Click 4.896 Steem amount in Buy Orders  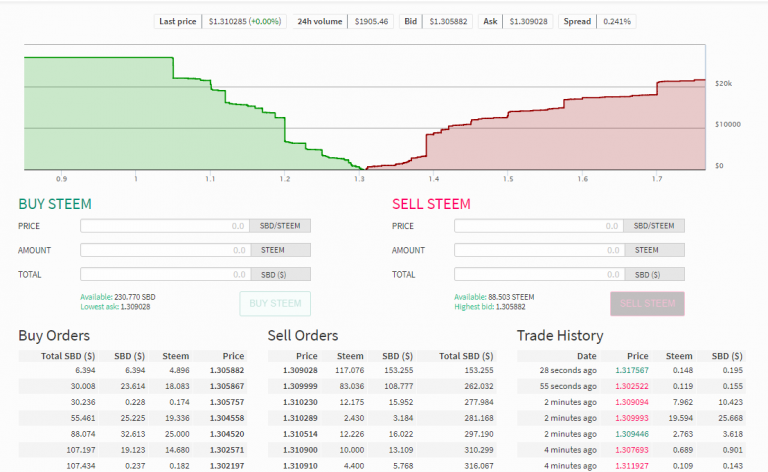pyautogui.click(x=179, y=370)
